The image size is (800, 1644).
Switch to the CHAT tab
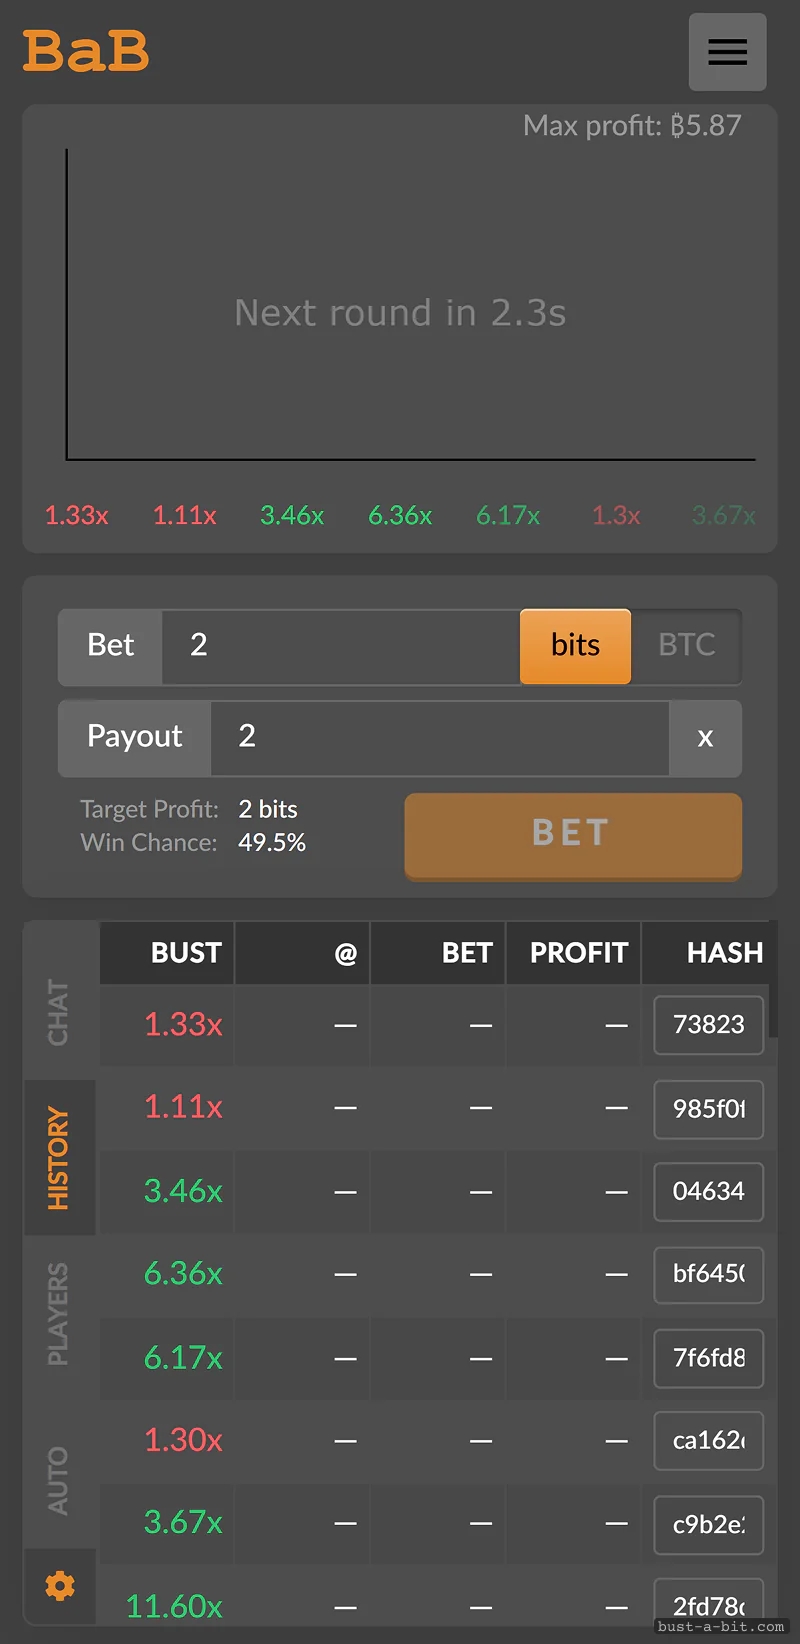pyautogui.click(x=60, y=1012)
